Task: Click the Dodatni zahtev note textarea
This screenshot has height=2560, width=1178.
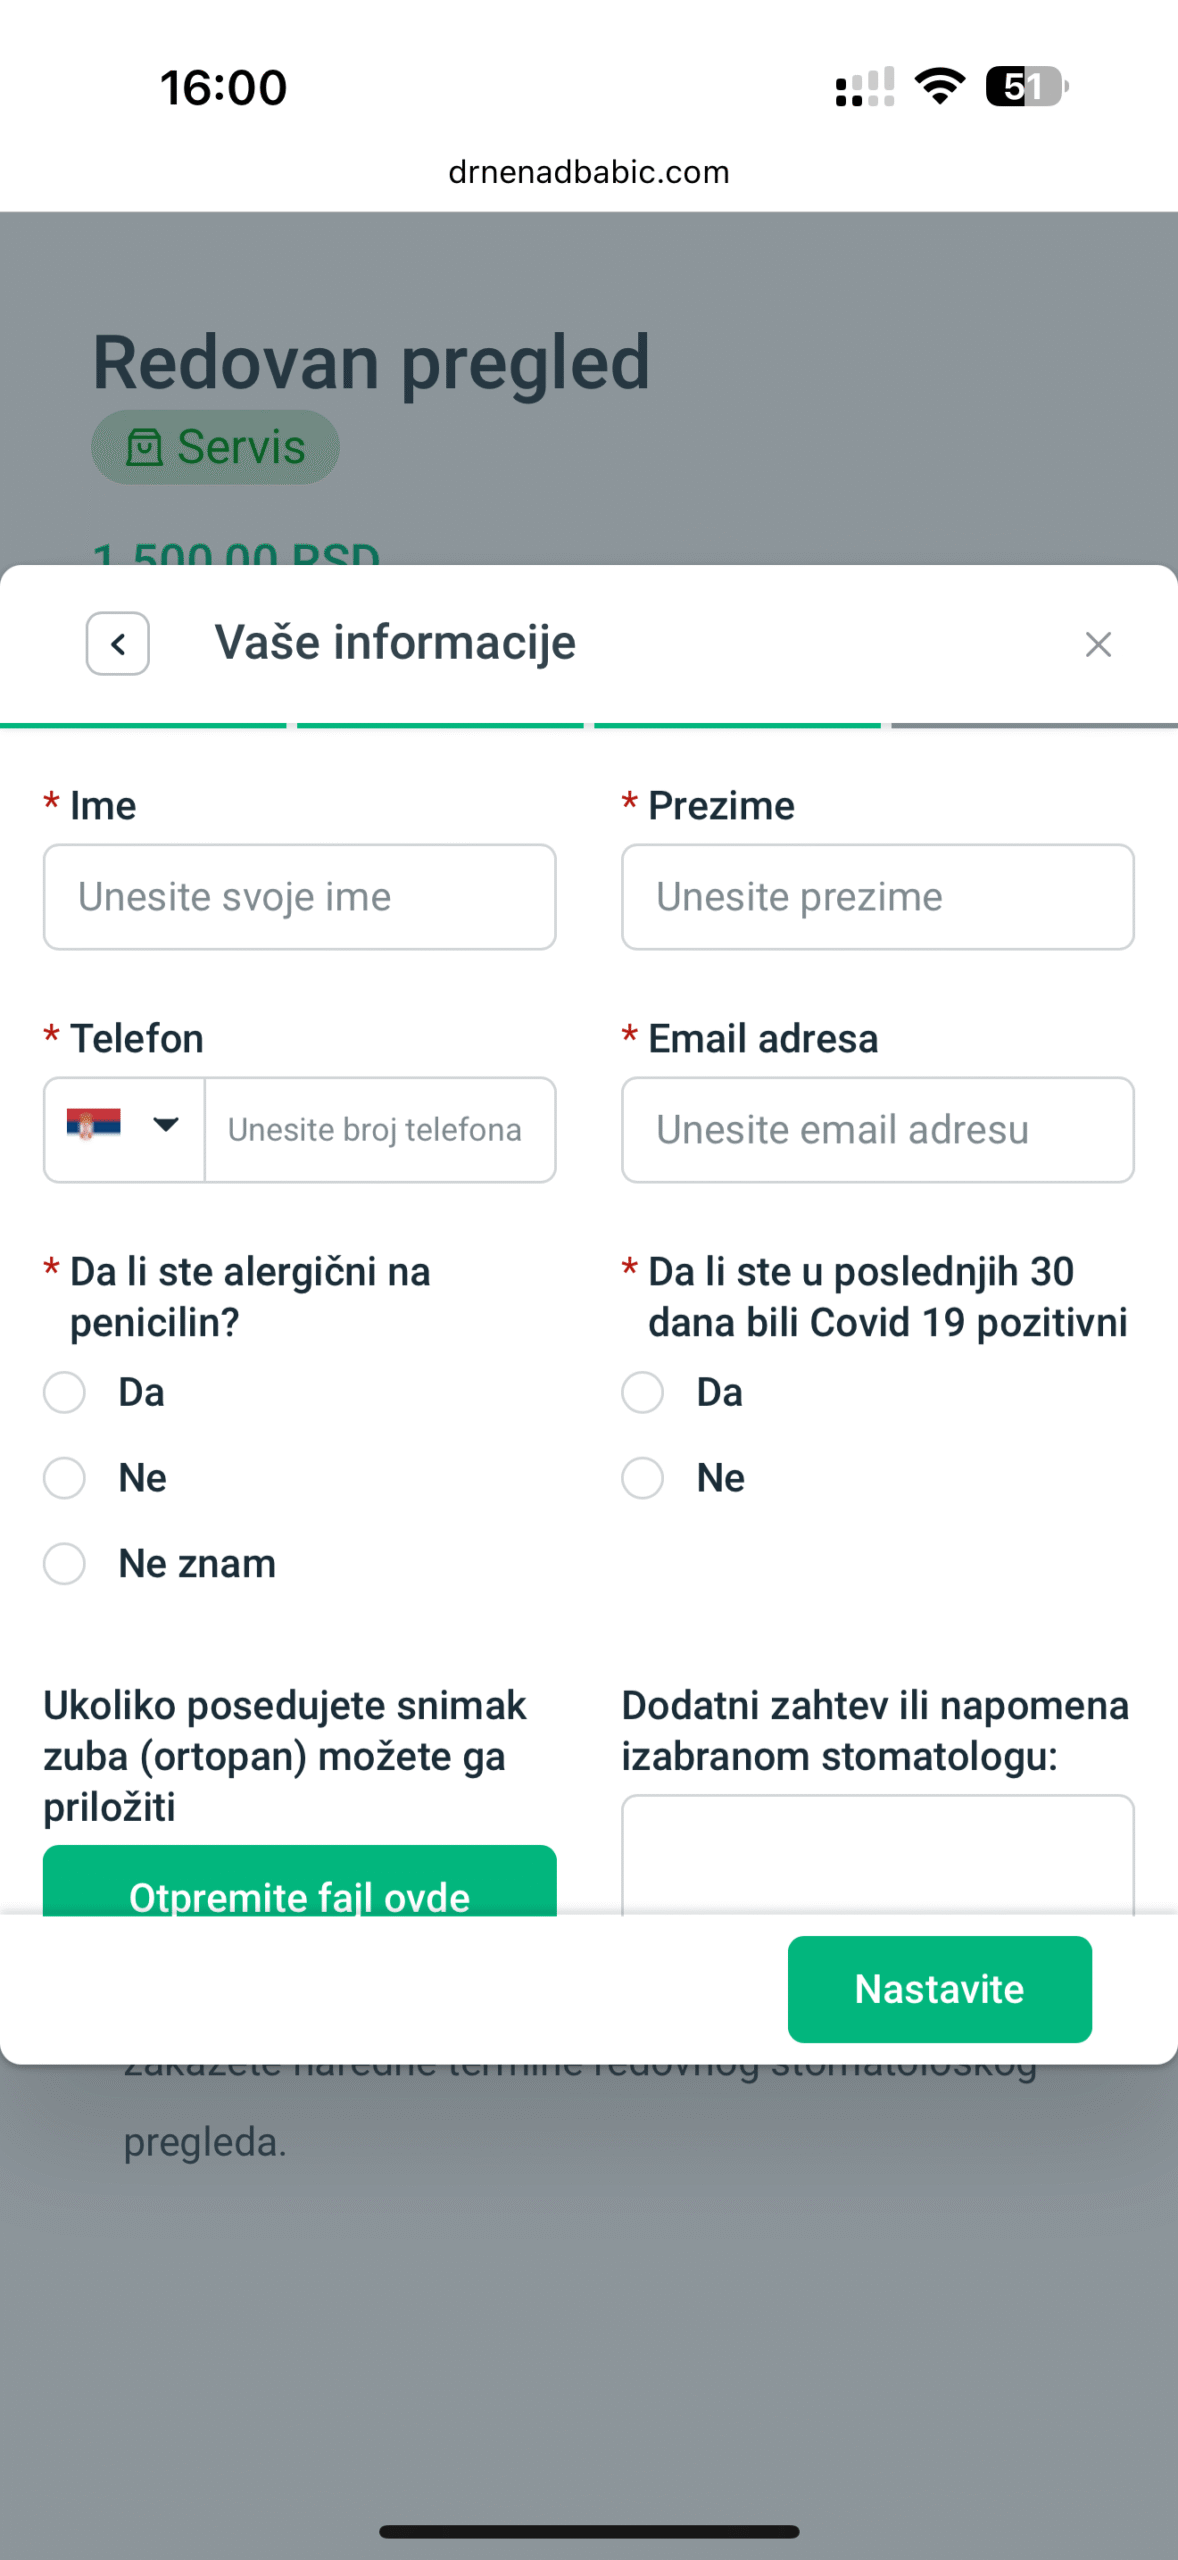Action: [x=877, y=1856]
